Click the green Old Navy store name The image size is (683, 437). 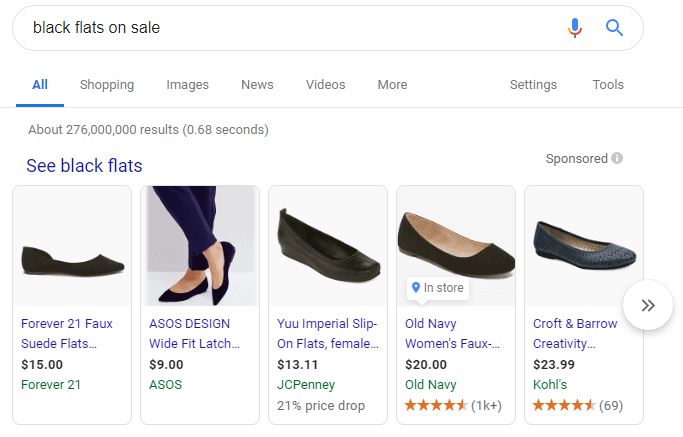(x=430, y=385)
